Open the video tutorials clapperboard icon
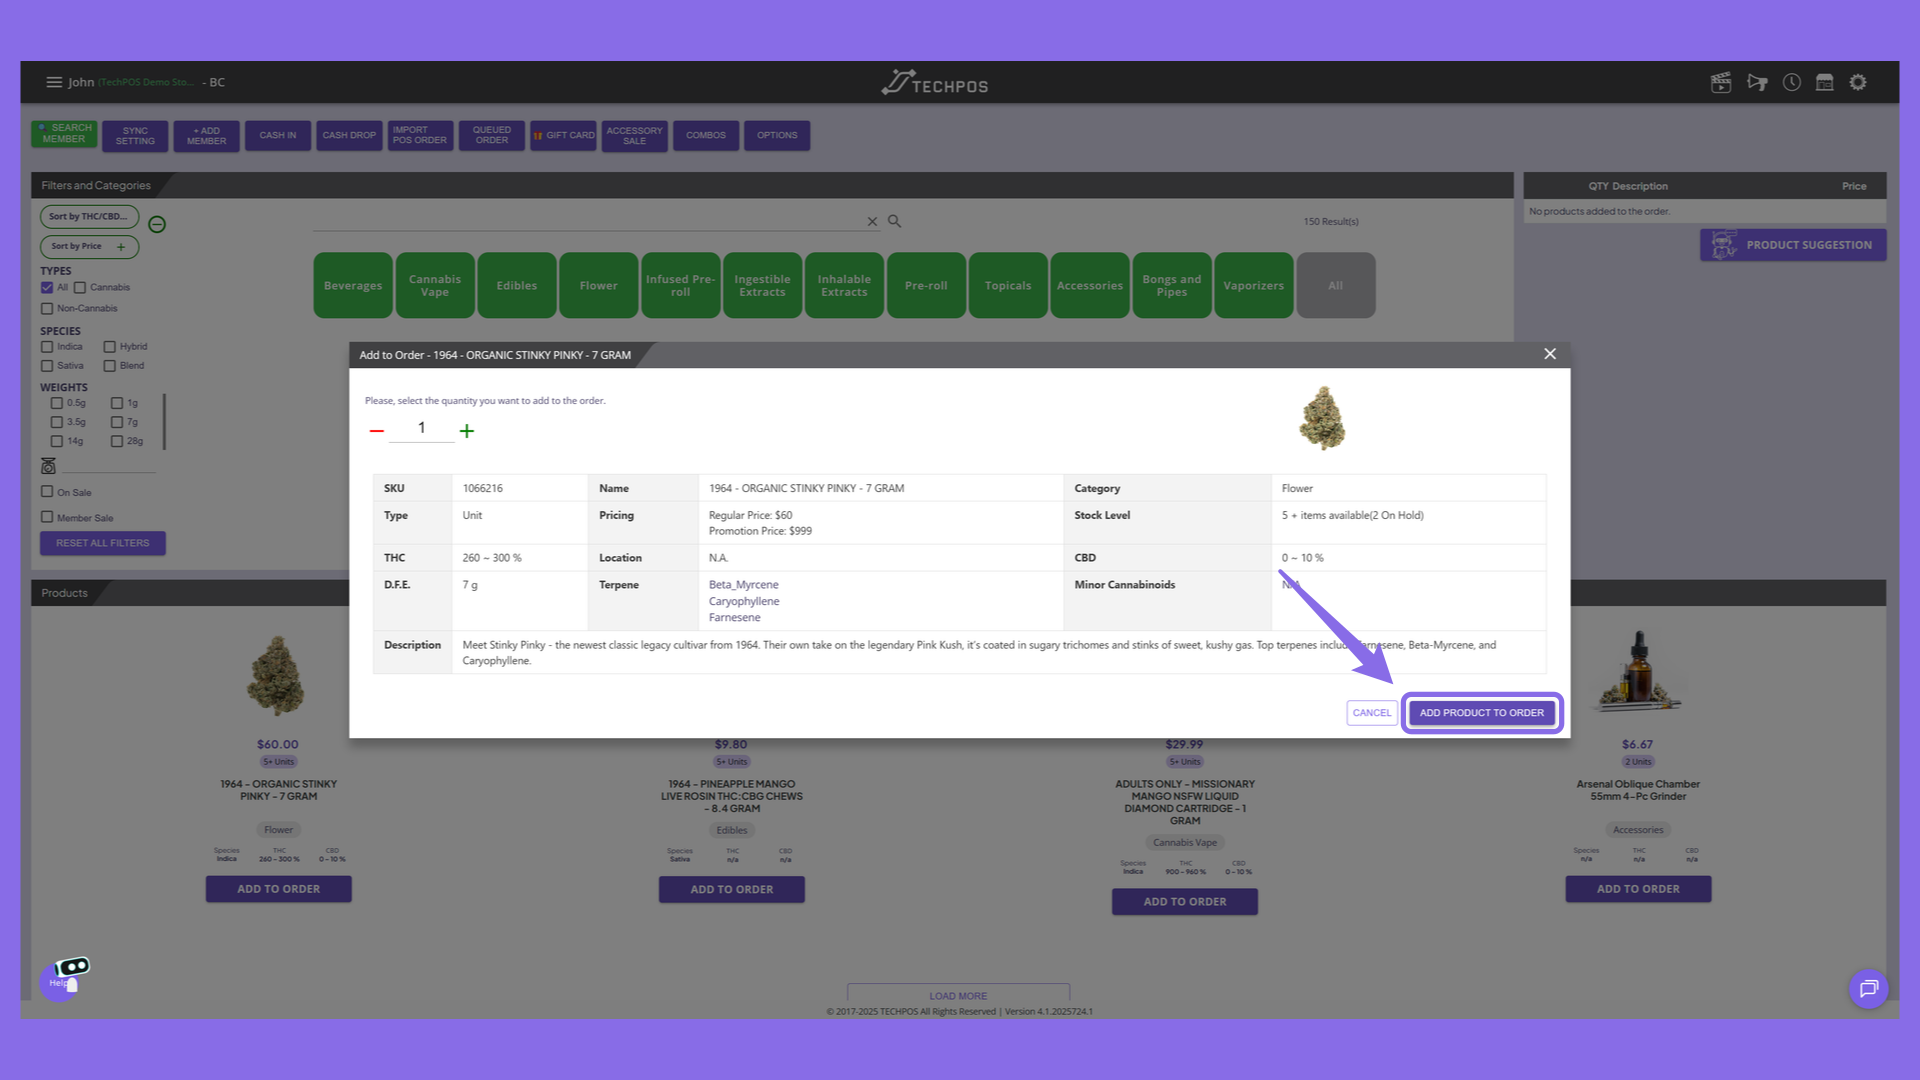 1721,83
